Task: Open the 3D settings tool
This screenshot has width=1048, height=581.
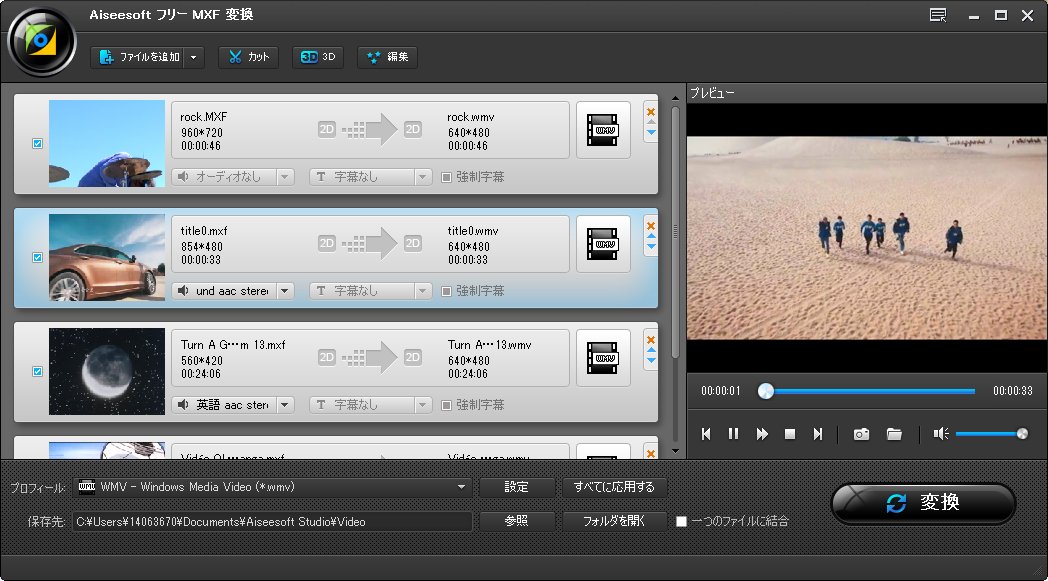Action: [318, 57]
